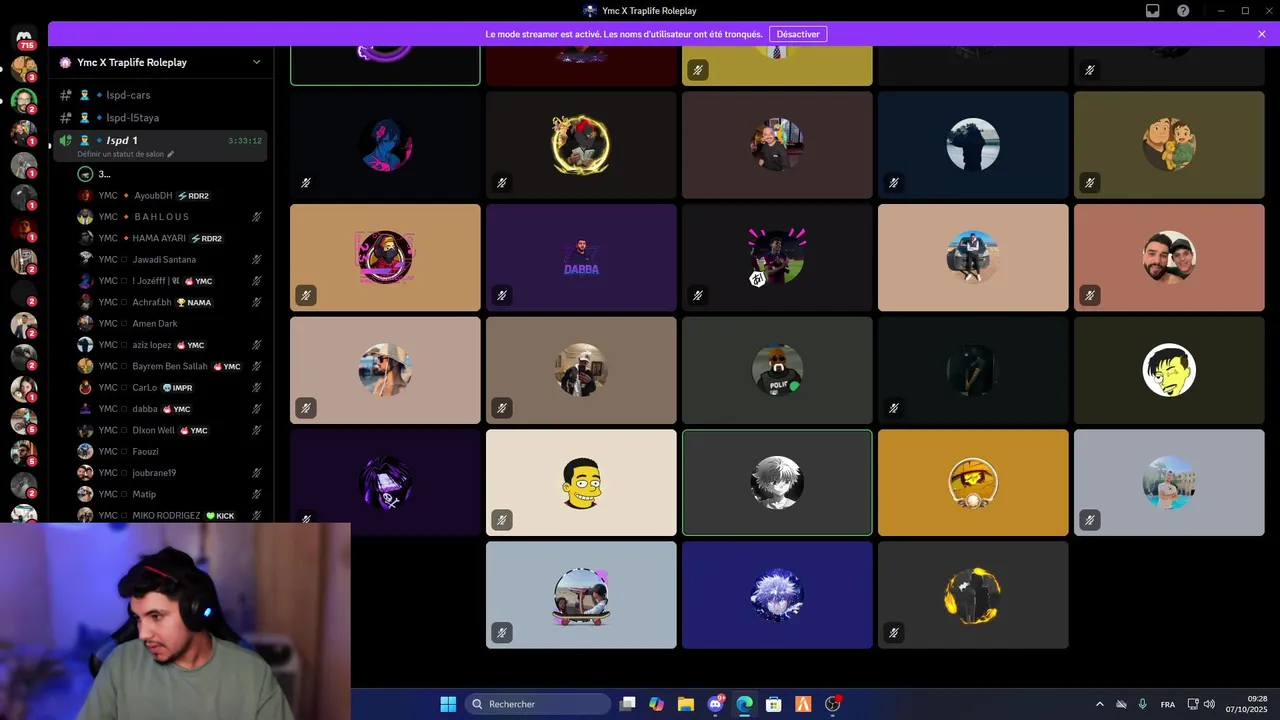1280x720 pixels.
Task: Show hidden system tray icons chevron
Action: click(1099, 704)
